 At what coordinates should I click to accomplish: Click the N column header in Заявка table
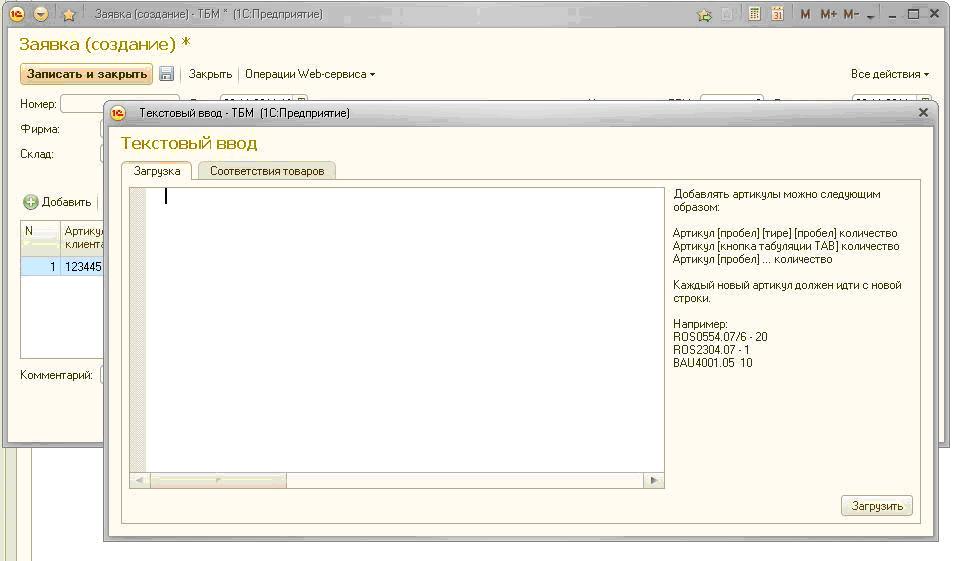click(x=40, y=238)
